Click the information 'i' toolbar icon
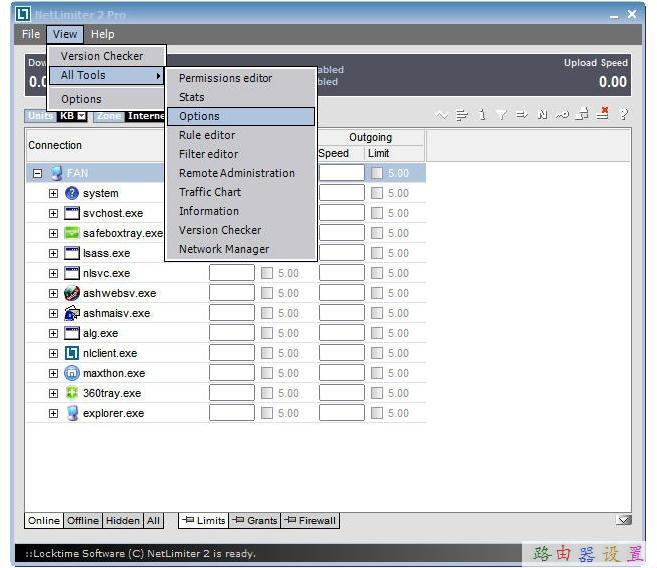Screen dimensions: 657x568 click(481, 115)
